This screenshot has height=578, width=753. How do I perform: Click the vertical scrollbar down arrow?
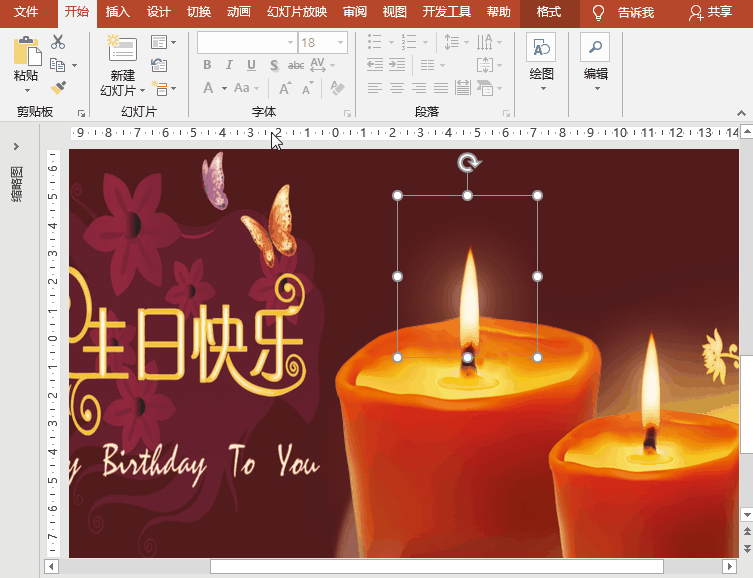(747, 515)
